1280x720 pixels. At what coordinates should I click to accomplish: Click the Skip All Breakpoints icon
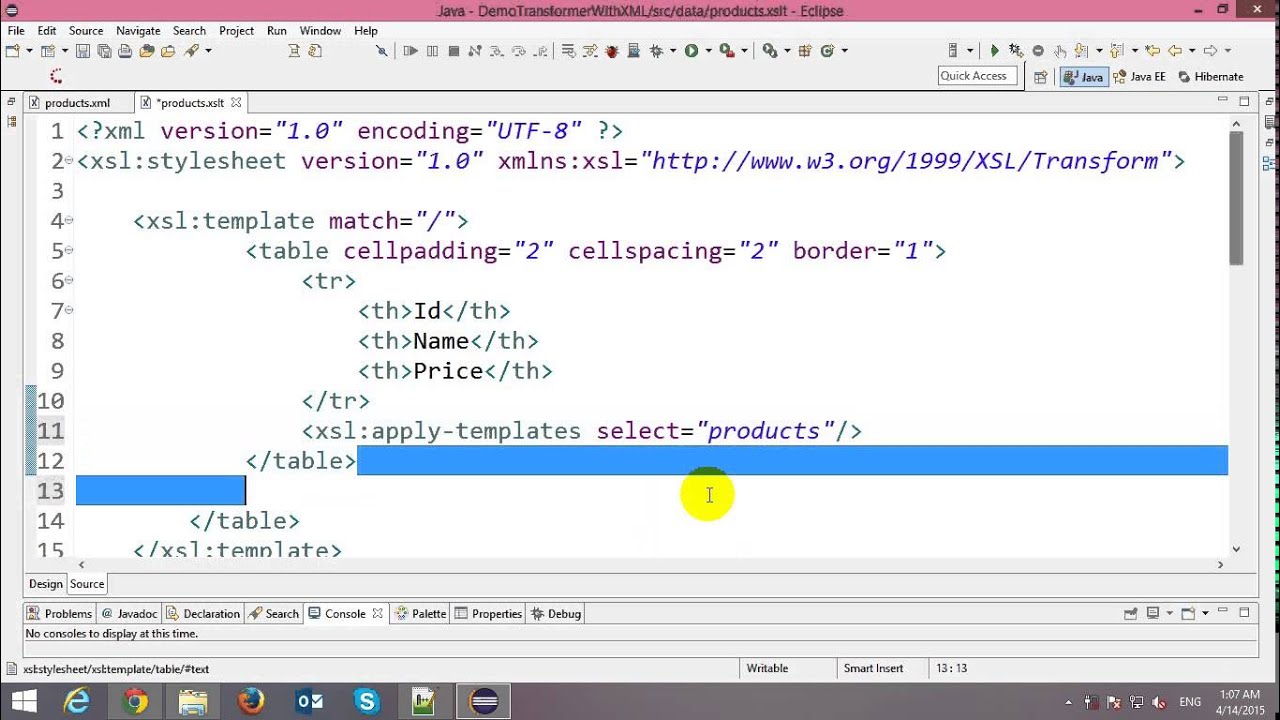pos(381,50)
